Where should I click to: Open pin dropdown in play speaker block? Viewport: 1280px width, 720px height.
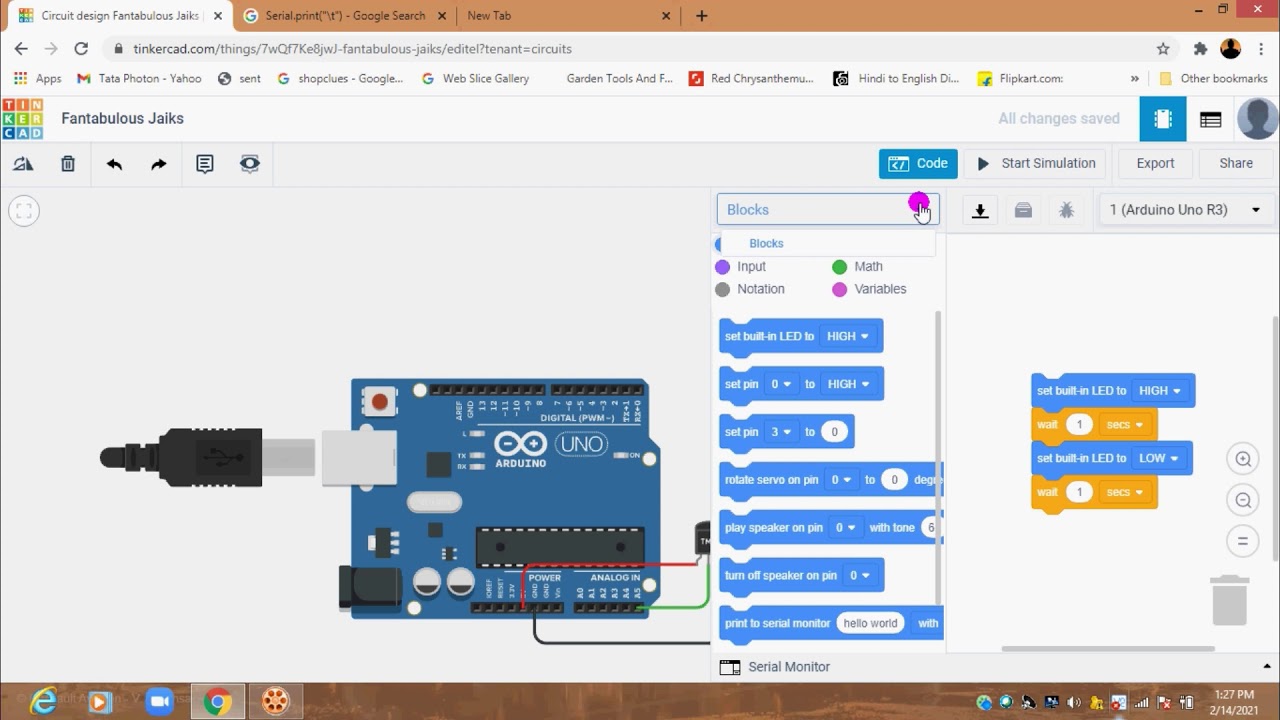846,528
